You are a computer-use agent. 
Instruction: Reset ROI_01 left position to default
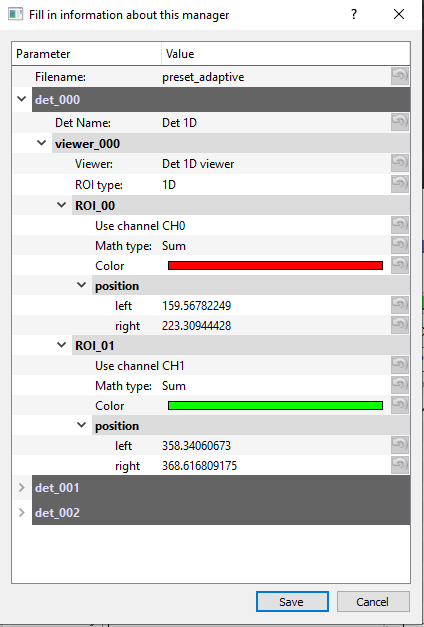click(x=400, y=445)
